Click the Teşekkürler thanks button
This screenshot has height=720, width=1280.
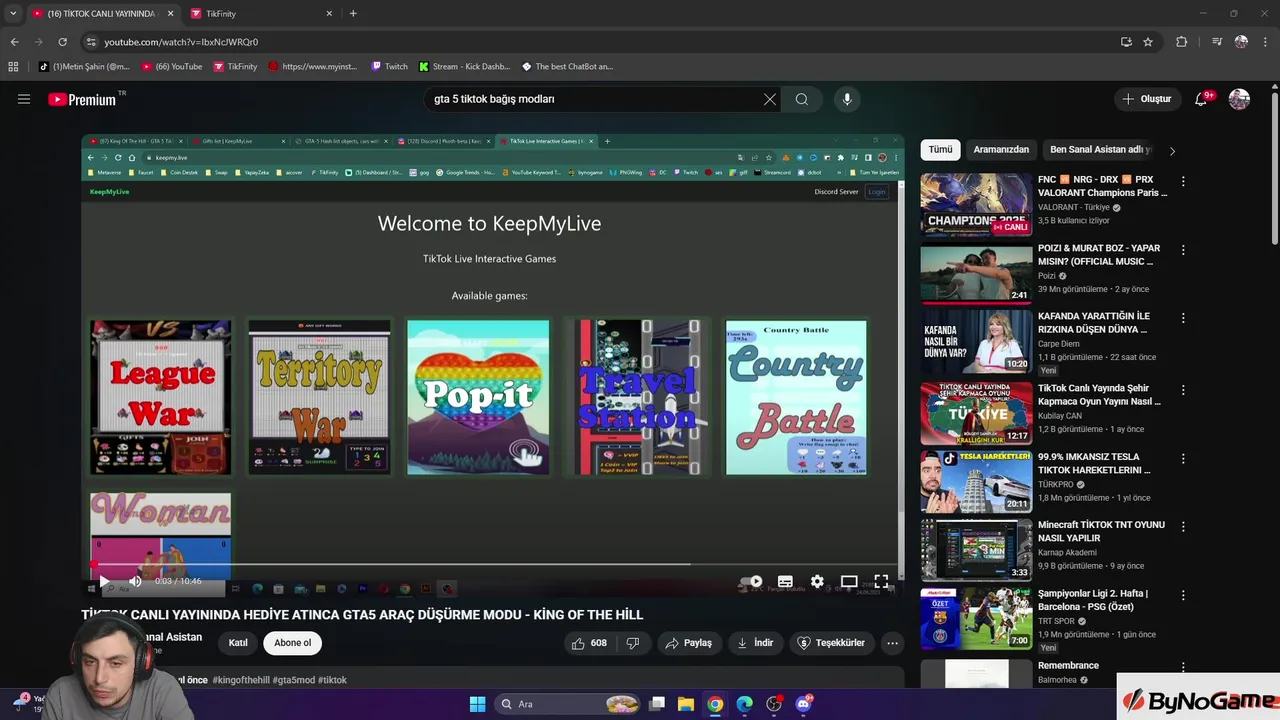[831, 643]
